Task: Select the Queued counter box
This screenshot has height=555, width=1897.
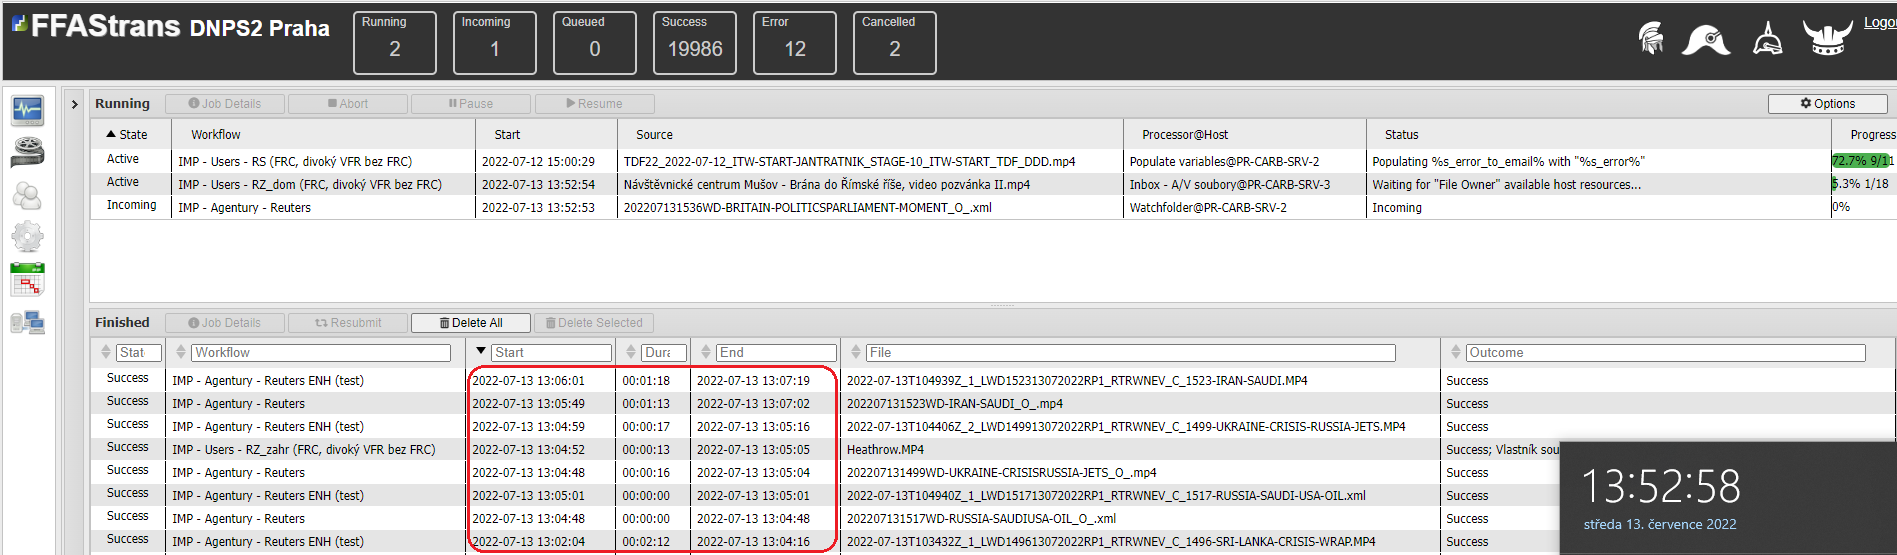Action: click(595, 43)
